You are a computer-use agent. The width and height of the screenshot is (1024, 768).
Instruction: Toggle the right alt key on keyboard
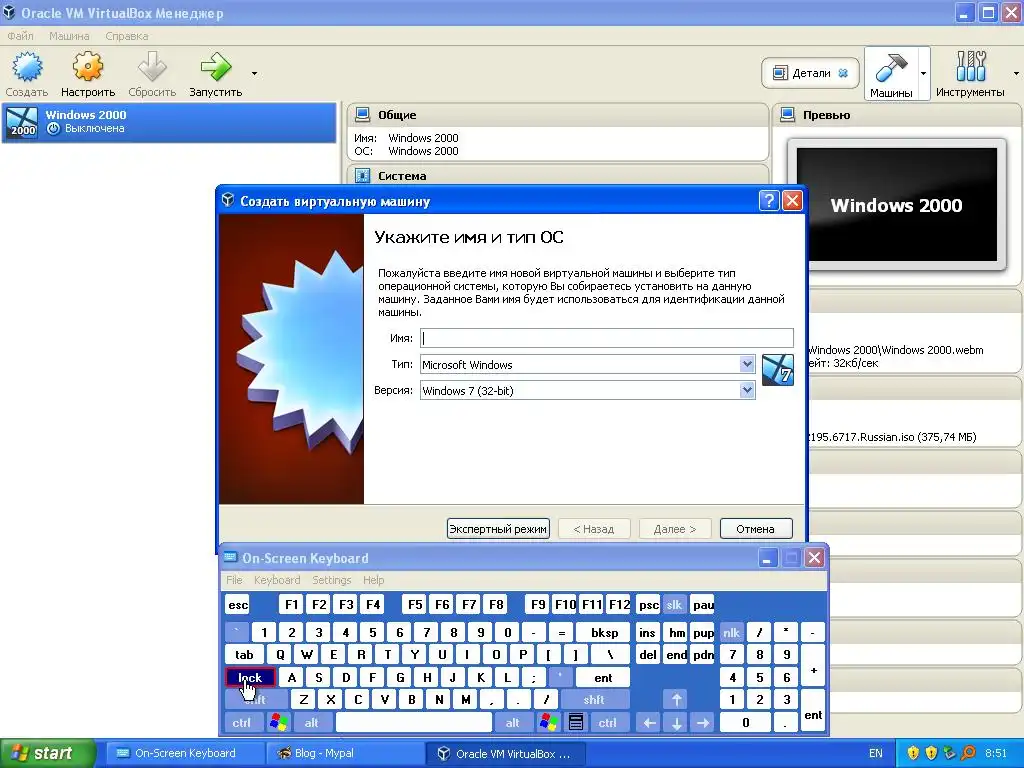513,722
